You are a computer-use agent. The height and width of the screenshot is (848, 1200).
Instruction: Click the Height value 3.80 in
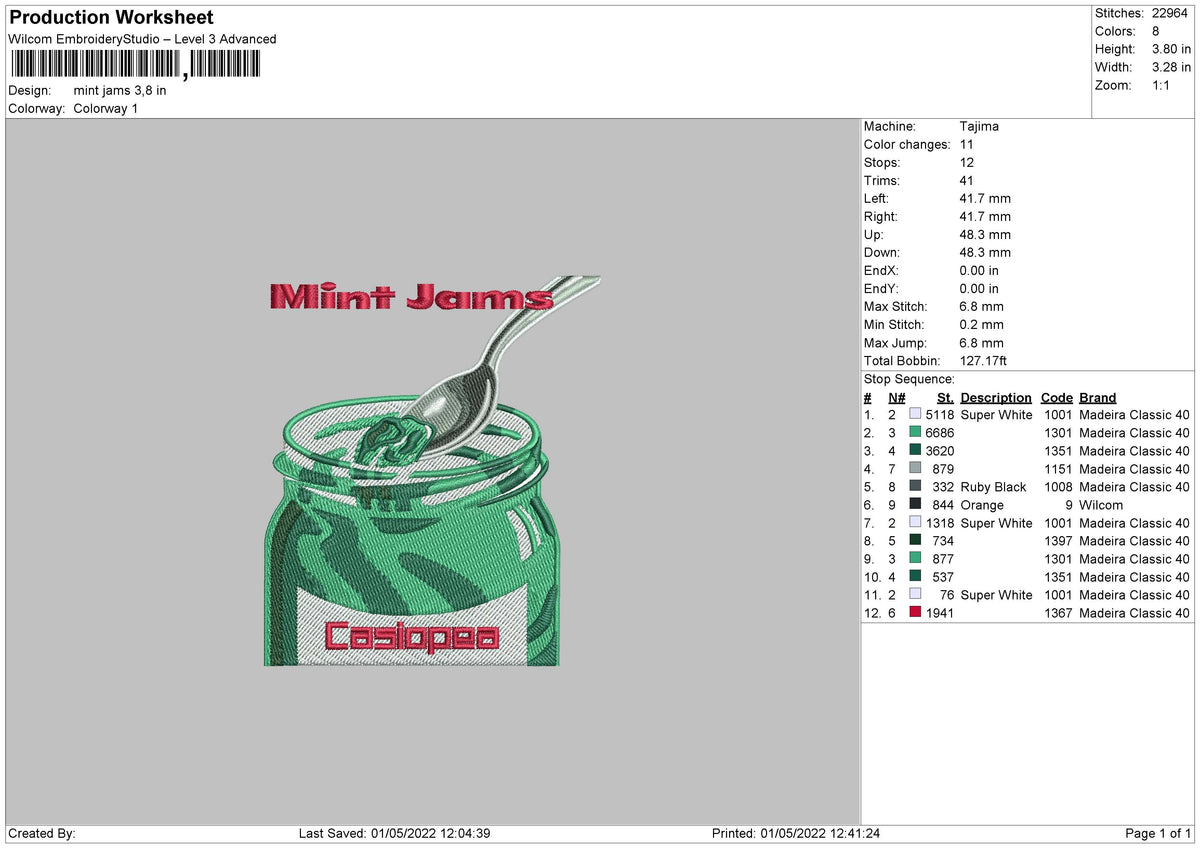(1171, 49)
